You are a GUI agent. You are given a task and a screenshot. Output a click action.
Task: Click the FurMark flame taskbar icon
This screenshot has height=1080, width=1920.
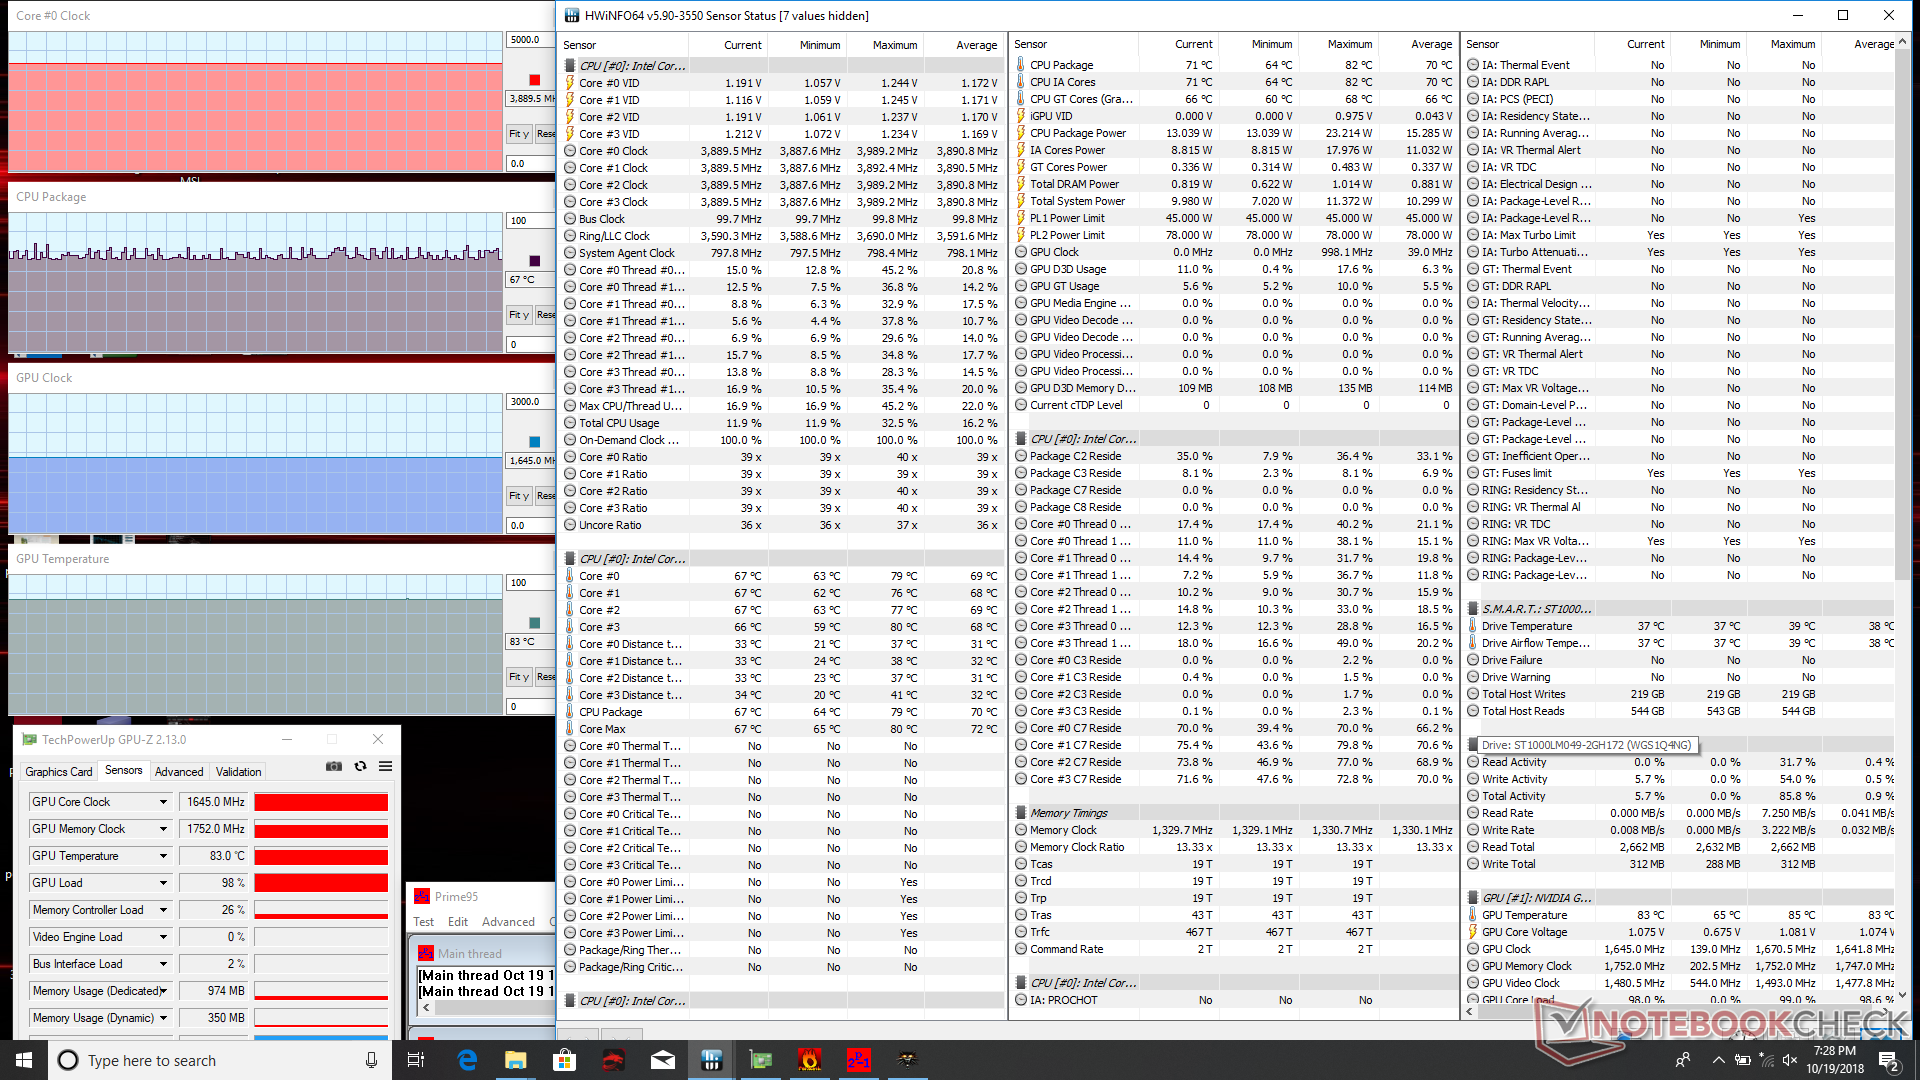[809, 1060]
